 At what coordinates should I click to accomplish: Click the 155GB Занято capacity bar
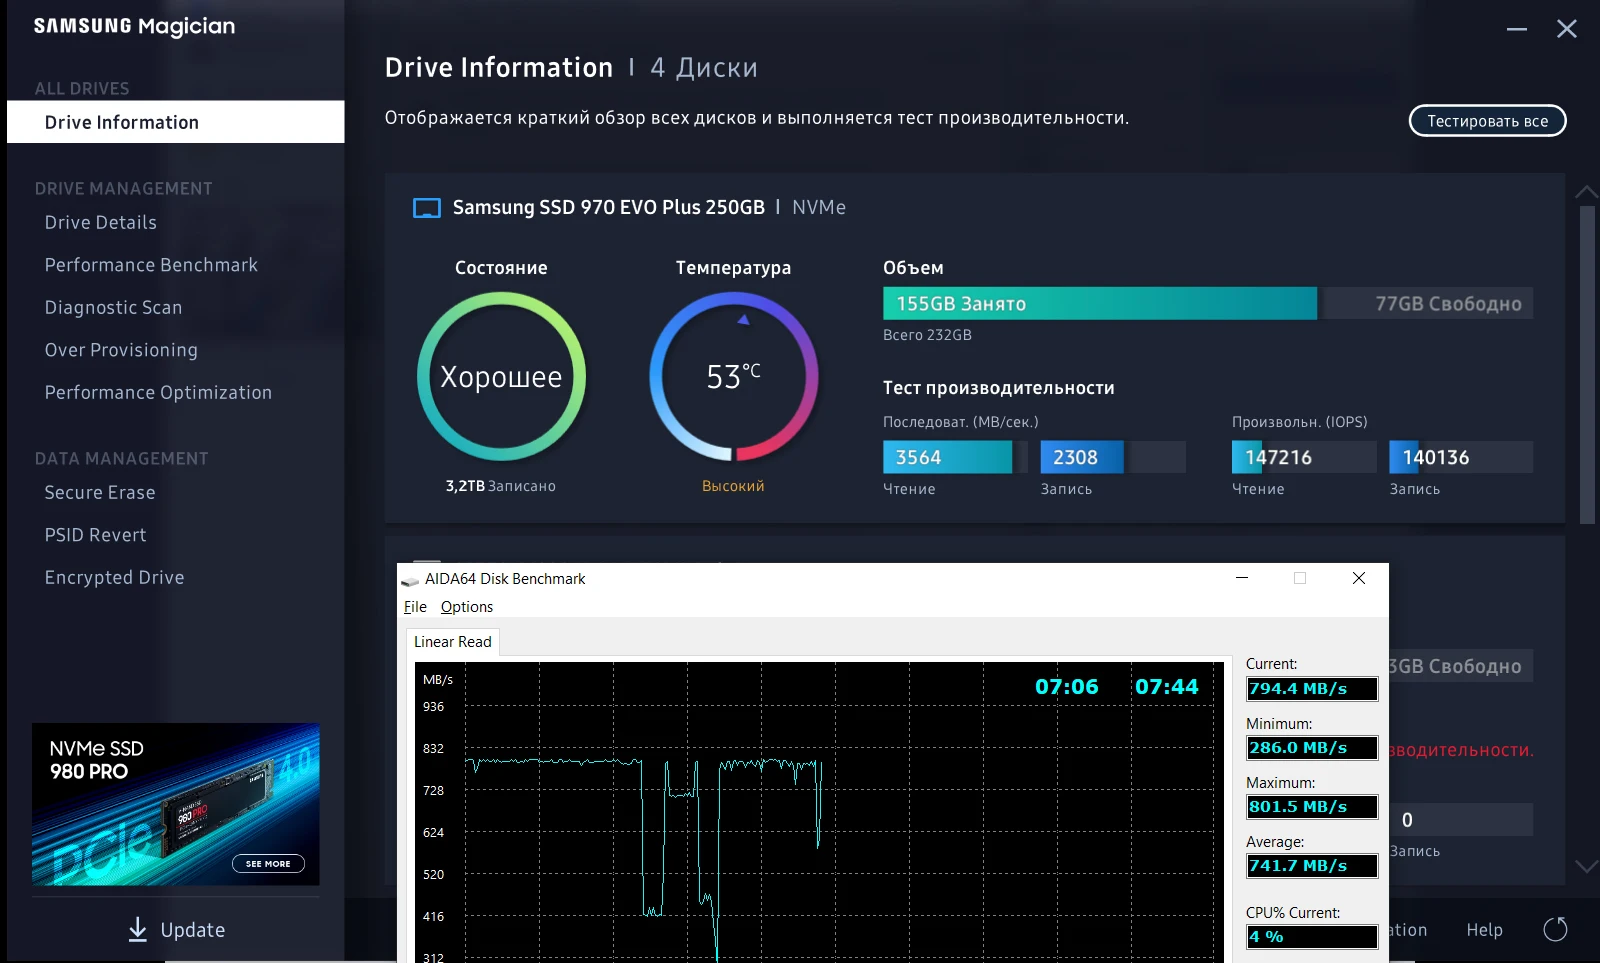point(1099,304)
